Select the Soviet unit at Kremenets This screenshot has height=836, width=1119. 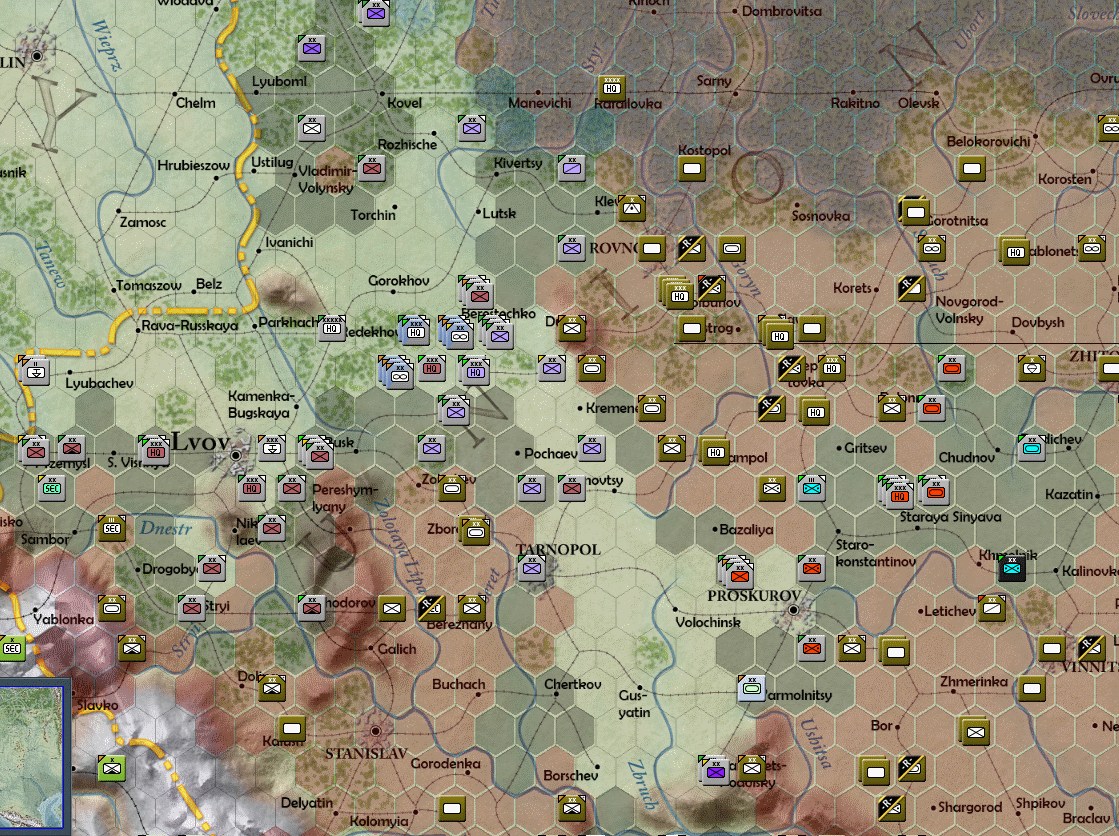pyautogui.click(x=652, y=408)
